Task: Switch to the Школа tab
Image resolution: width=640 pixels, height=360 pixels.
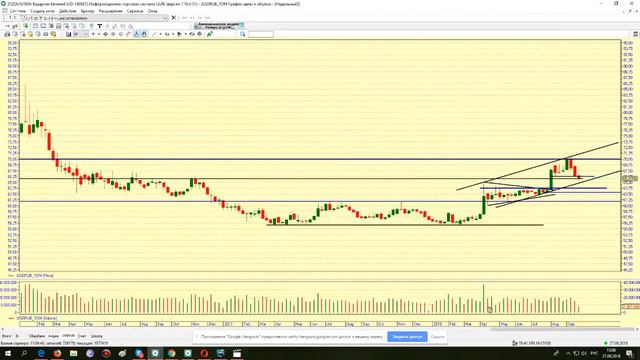Action: (97, 336)
